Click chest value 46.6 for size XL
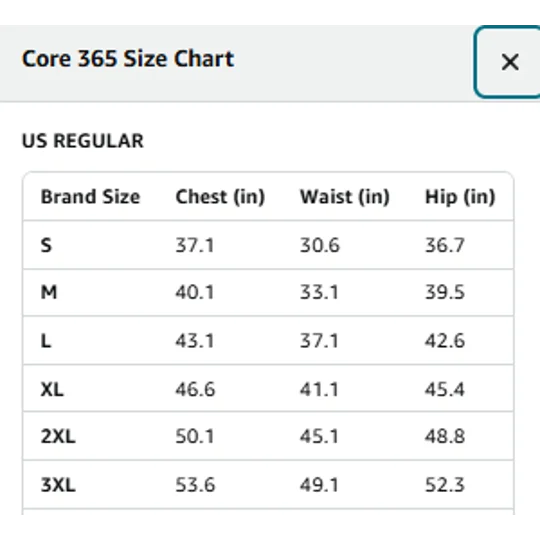The width and height of the screenshot is (540, 540). pos(195,390)
